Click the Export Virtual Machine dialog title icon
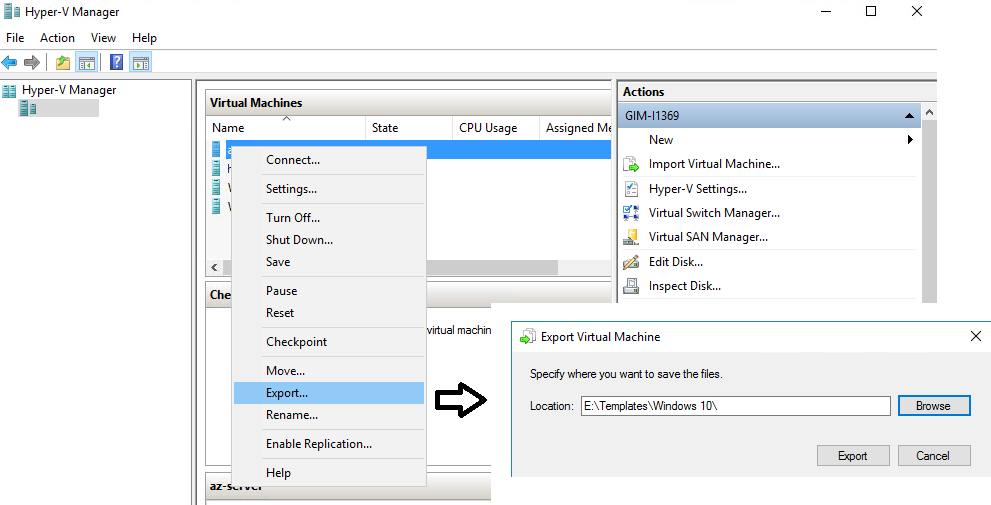 [527, 337]
